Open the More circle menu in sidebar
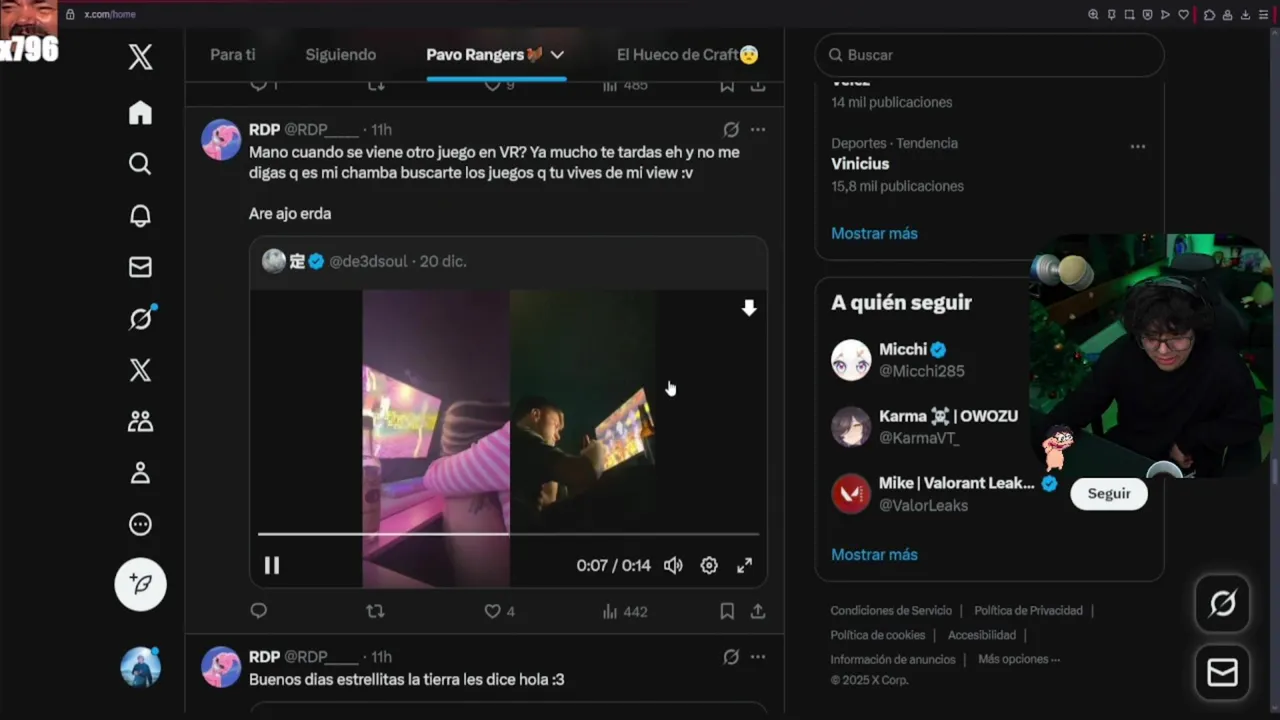 [x=140, y=524]
